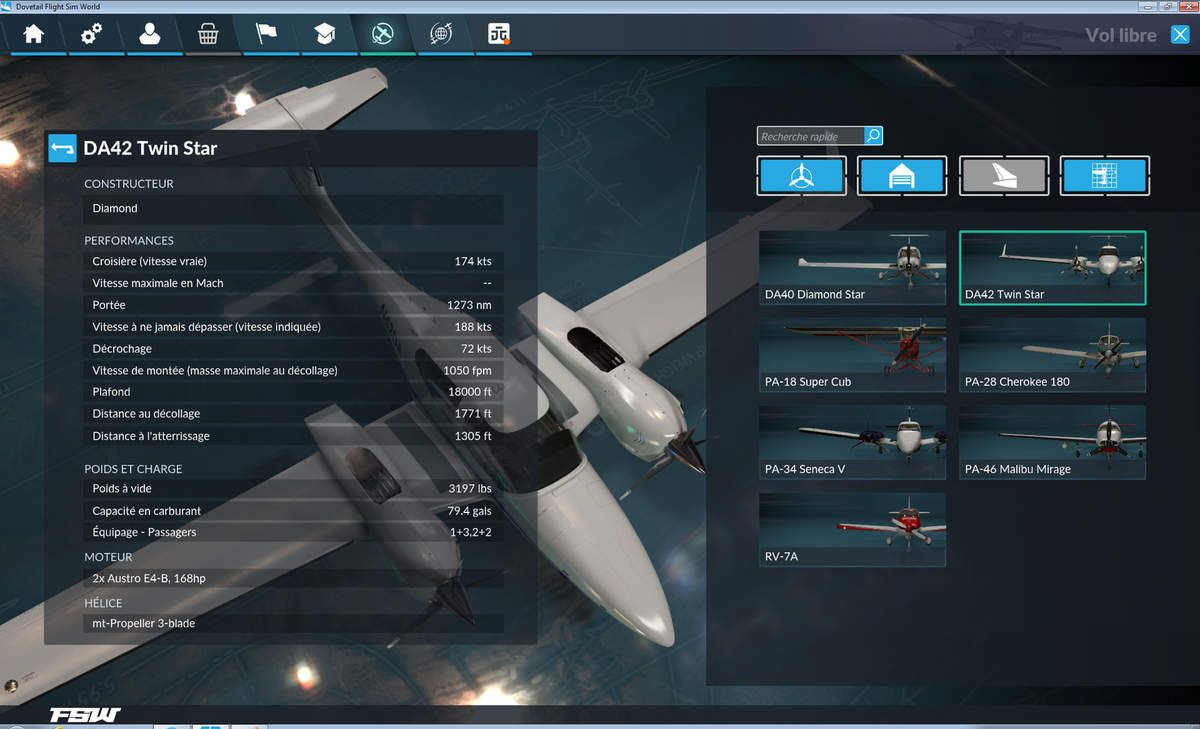Toggle the greyed tail fin livery filter
Viewport: 1200px width, 729px height.
tap(1004, 177)
